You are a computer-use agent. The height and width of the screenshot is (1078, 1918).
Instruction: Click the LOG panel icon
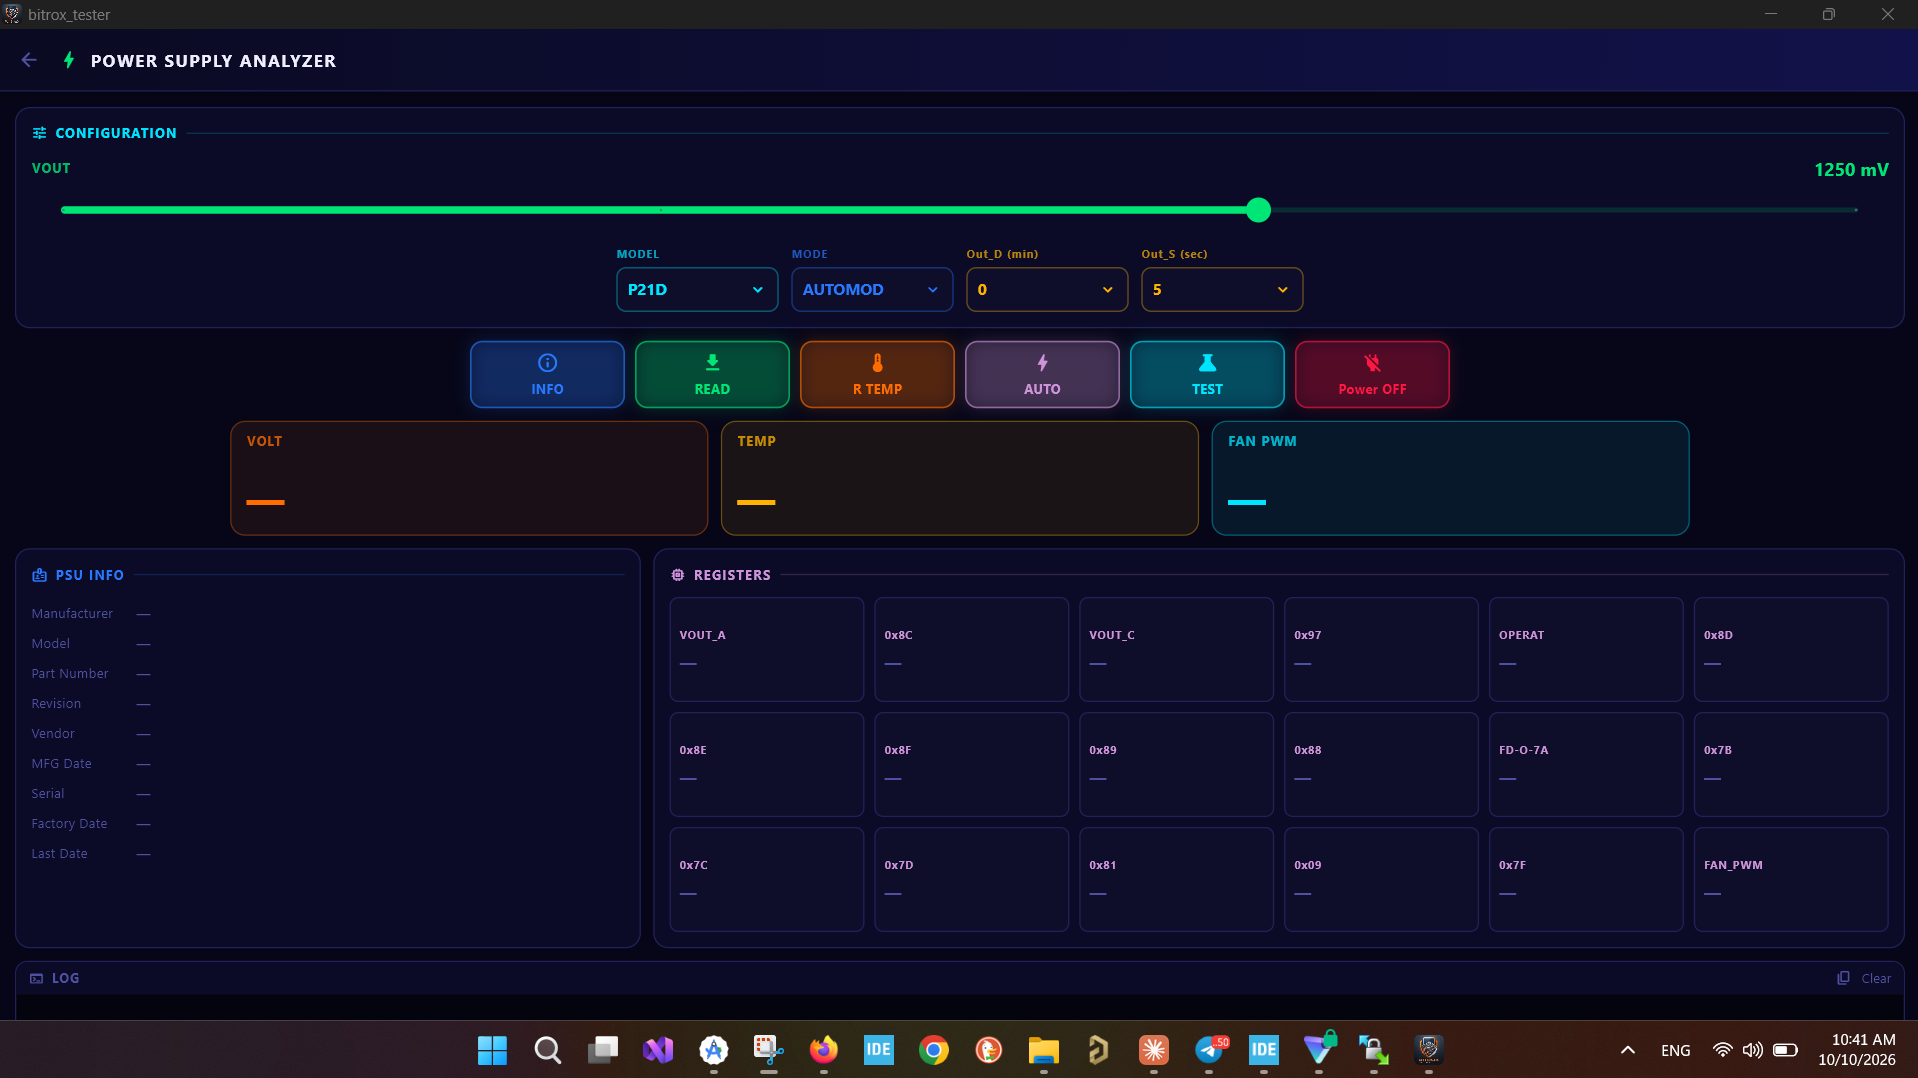[37, 978]
